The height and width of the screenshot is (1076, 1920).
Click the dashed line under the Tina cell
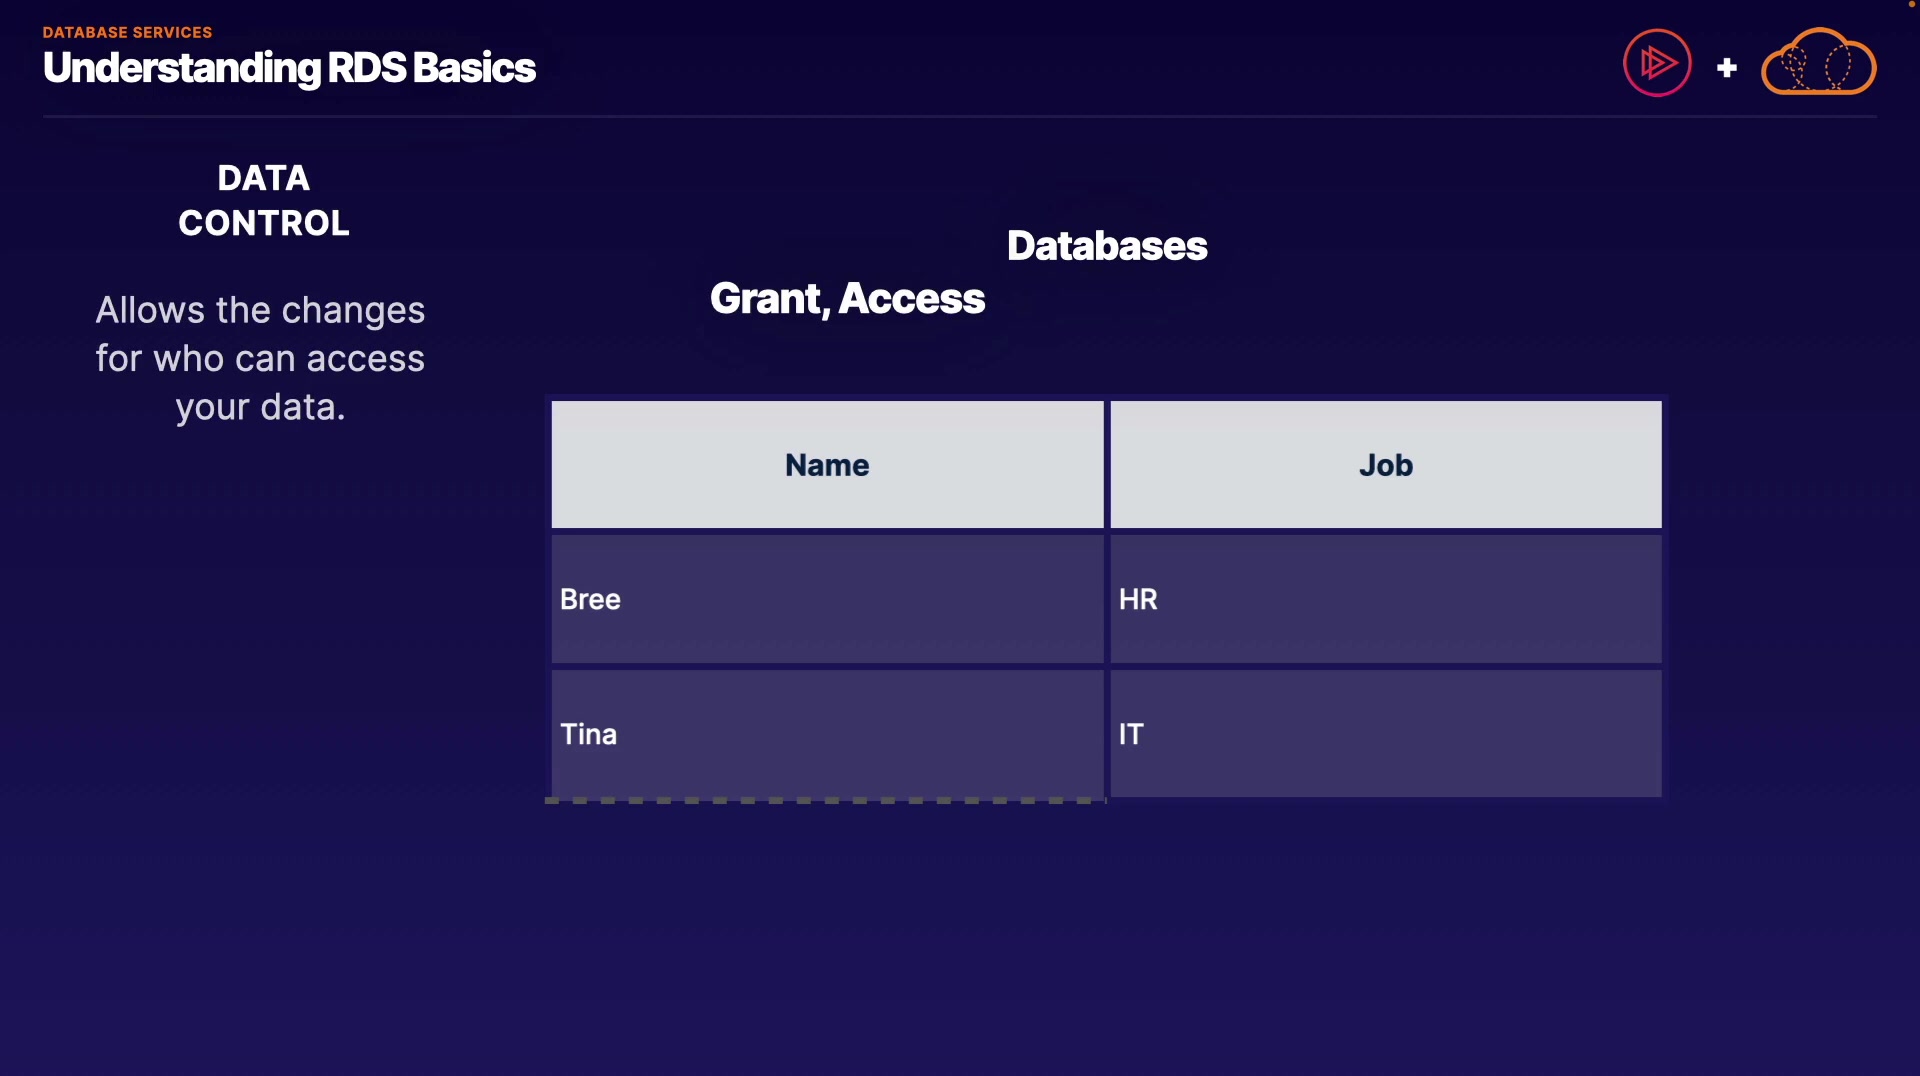tap(825, 801)
